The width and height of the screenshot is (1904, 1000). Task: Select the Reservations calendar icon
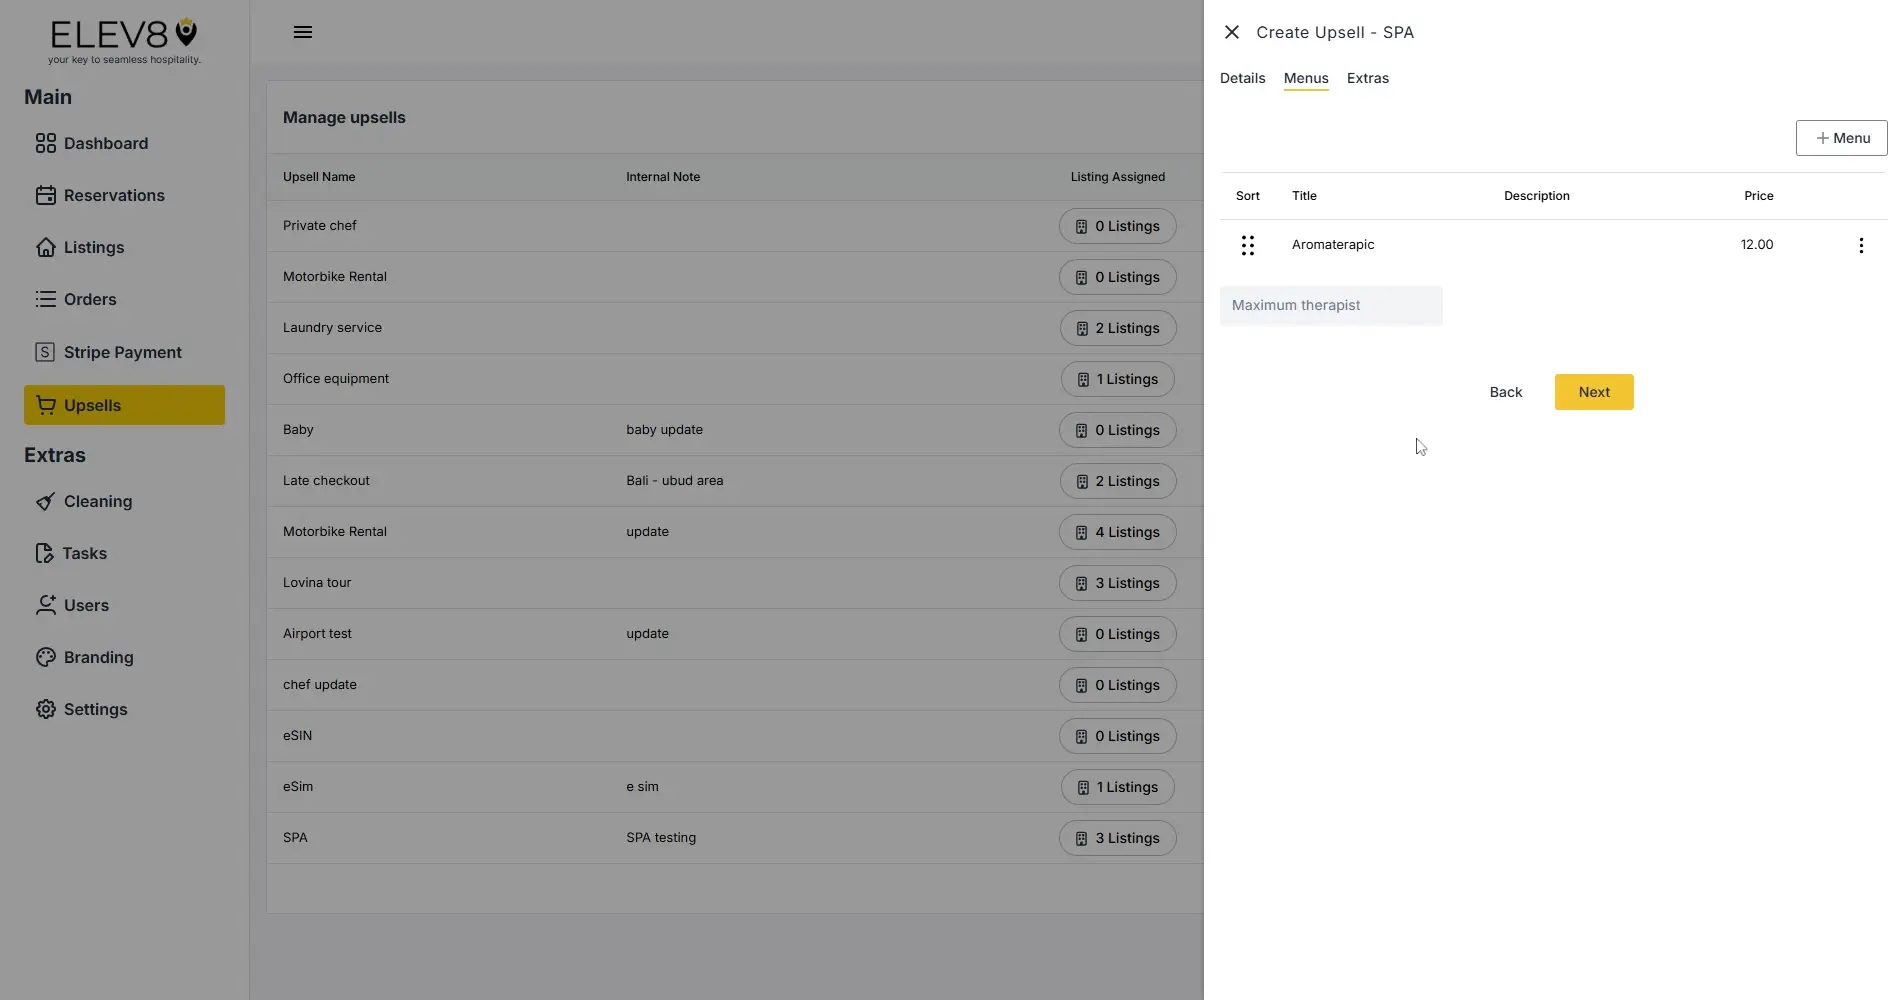pyautogui.click(x=46, y=195)
